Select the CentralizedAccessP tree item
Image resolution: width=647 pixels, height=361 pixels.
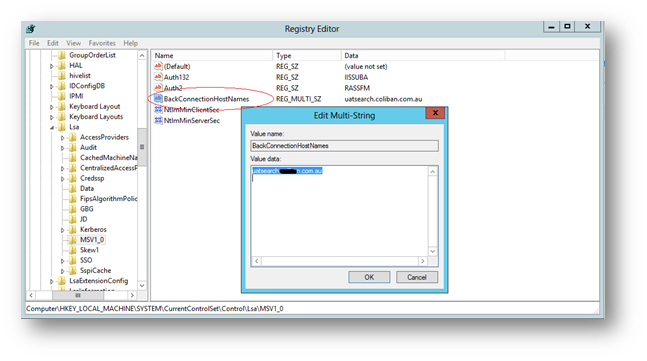(x=109, y=168)
